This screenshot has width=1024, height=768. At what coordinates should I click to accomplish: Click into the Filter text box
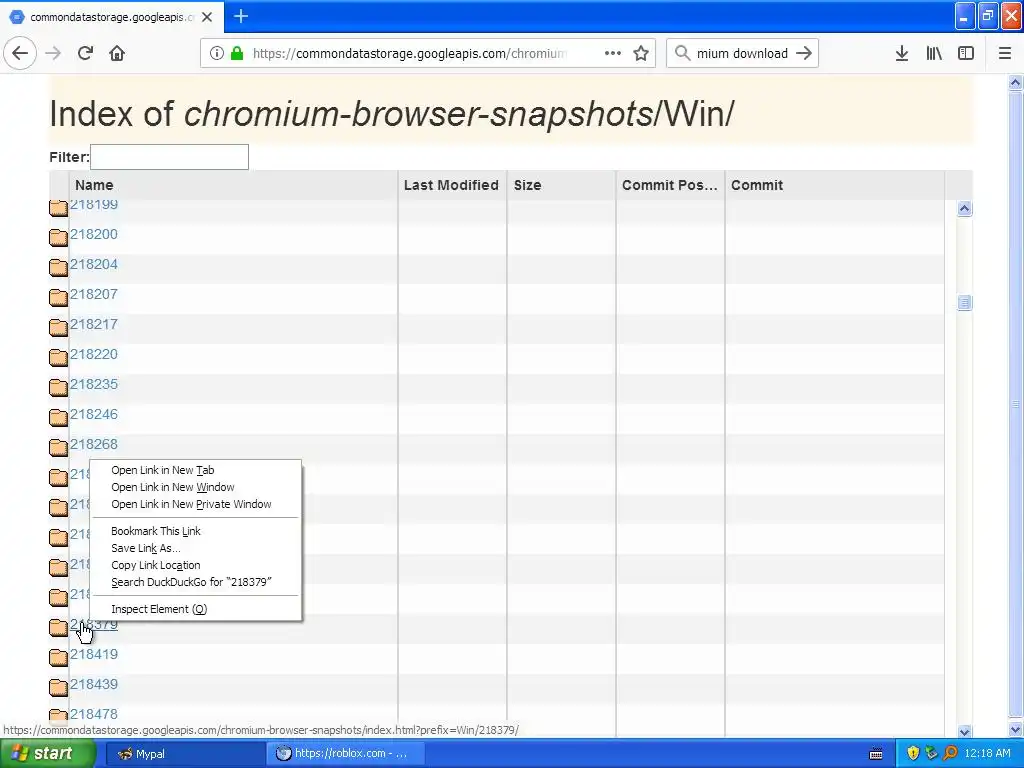click(169, 157)
